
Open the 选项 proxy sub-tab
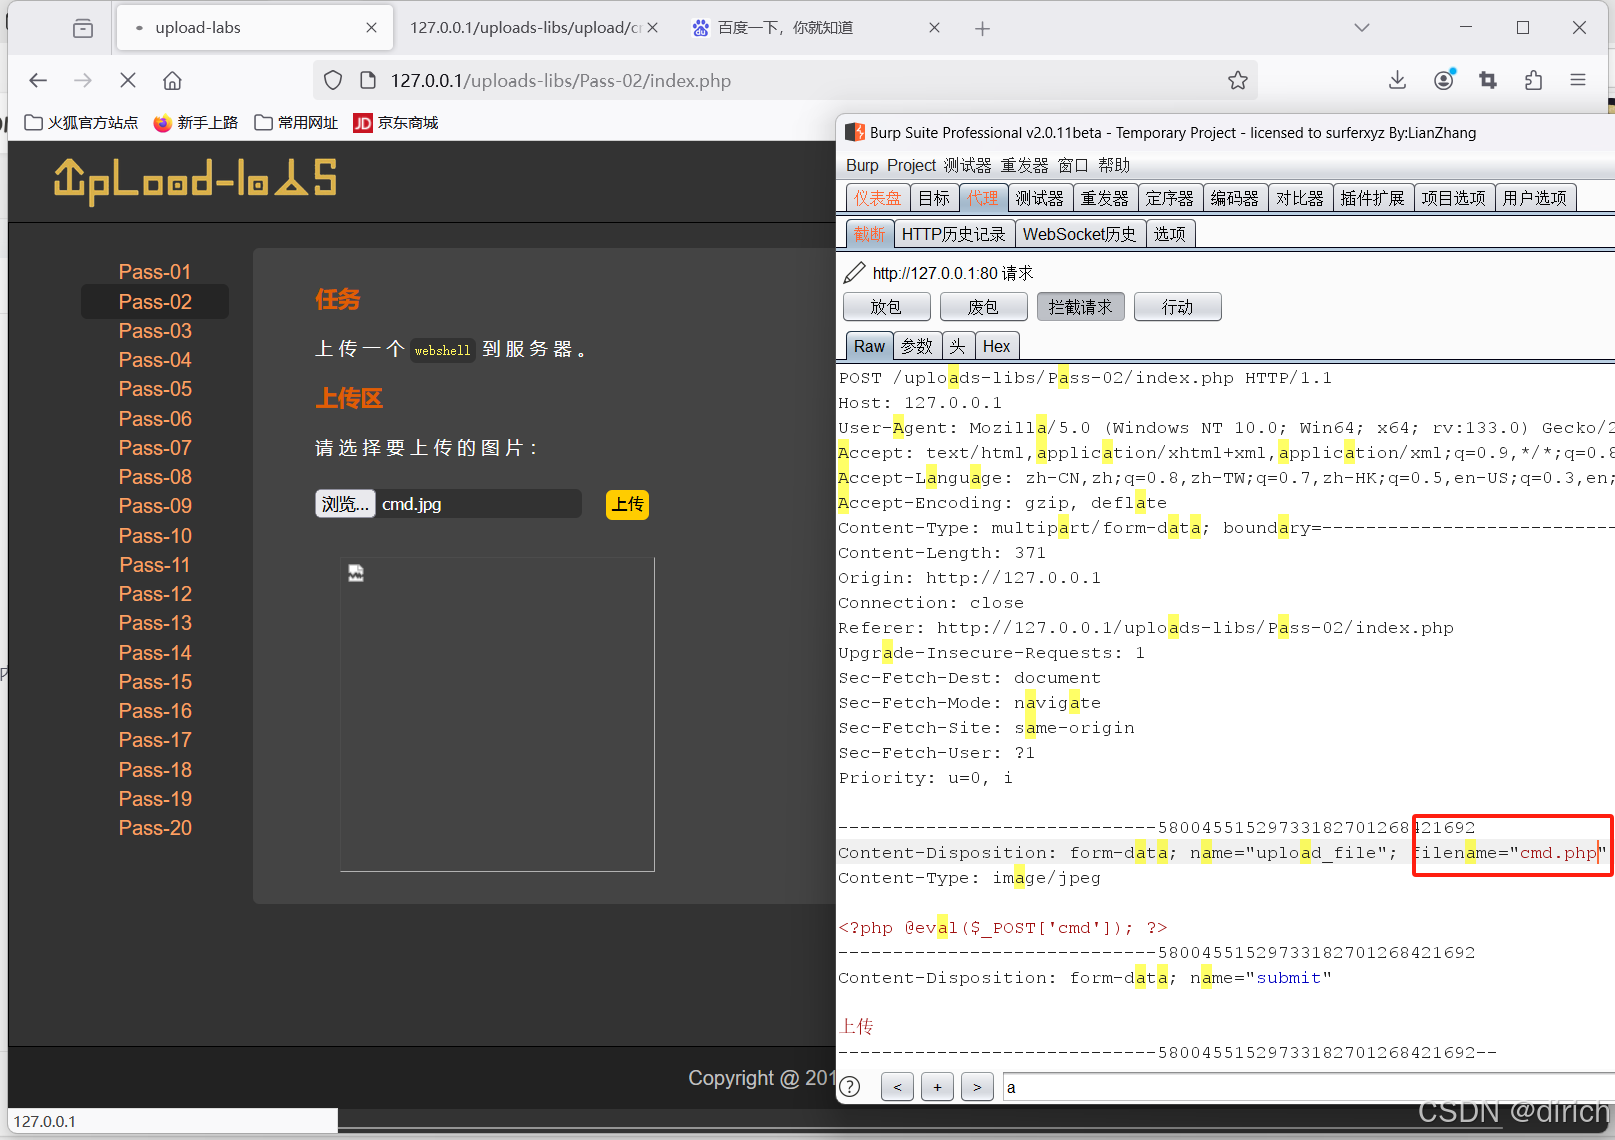click(x=1169, y=234)
